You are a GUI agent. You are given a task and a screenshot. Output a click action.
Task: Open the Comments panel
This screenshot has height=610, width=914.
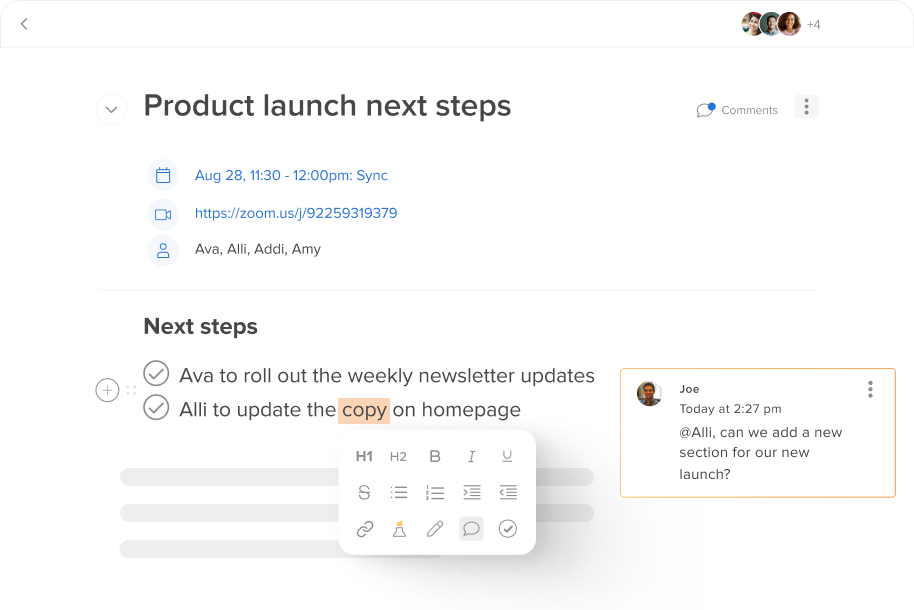[x=737, y=110]
